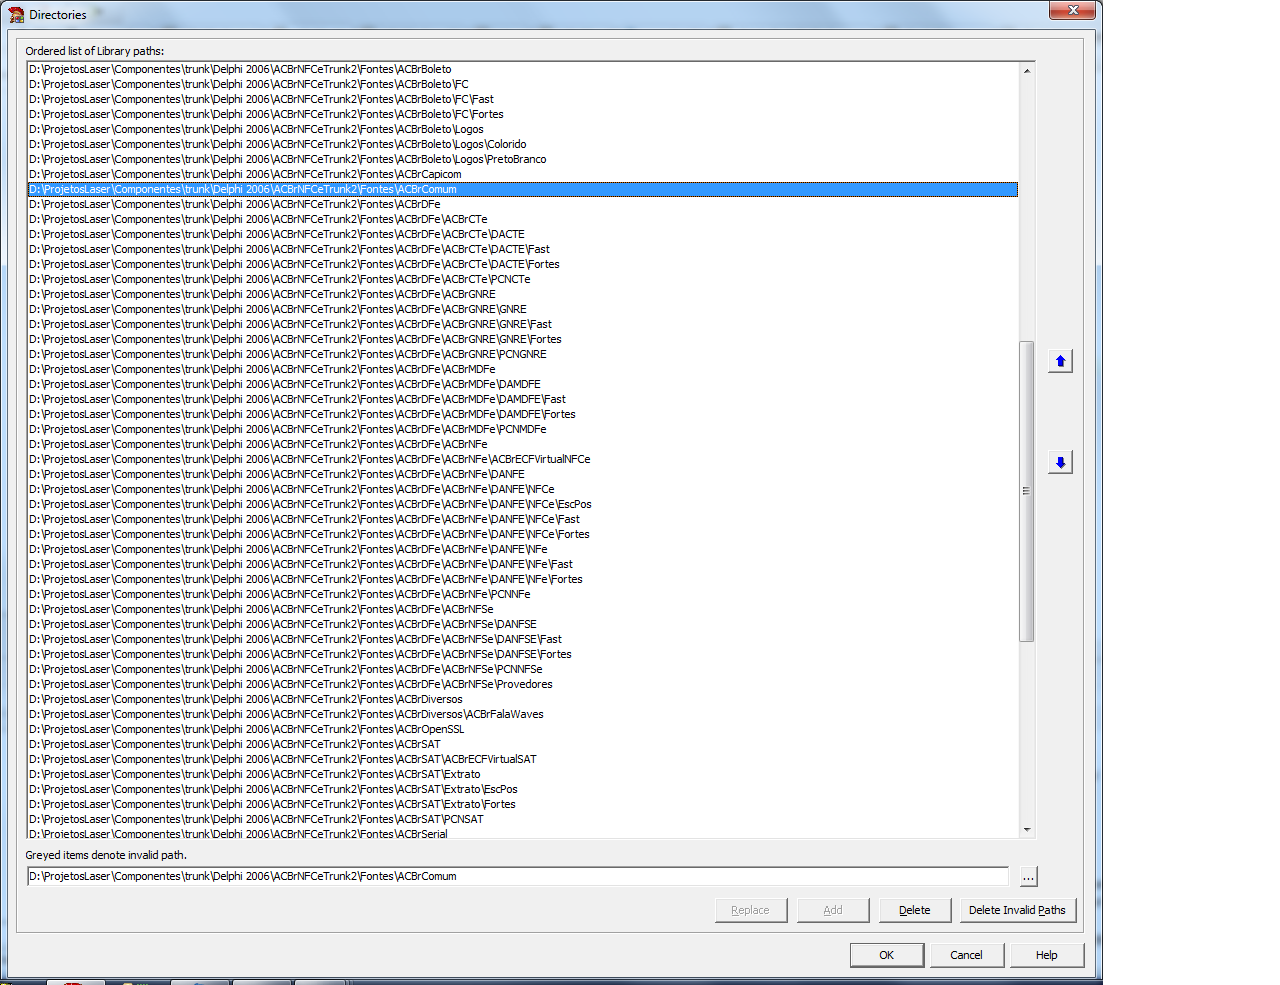
Task: Click the Add button
Action: point(833,910)
